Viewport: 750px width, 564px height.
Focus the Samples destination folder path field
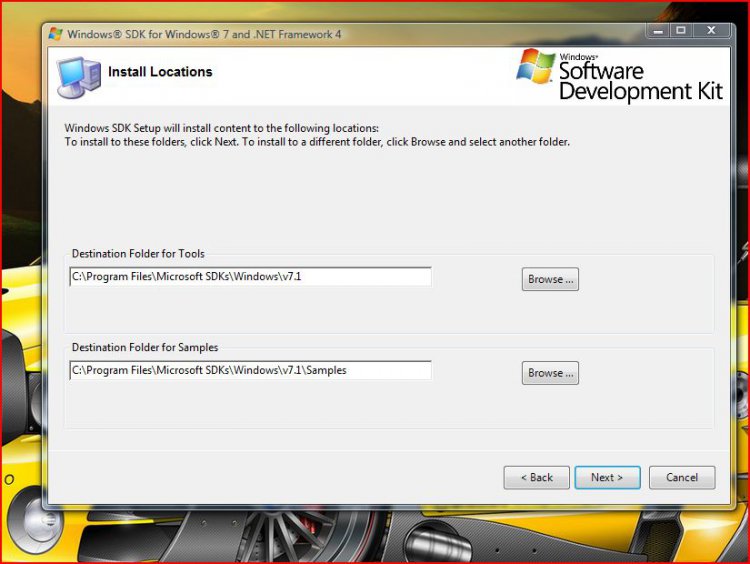pos(250,370)
